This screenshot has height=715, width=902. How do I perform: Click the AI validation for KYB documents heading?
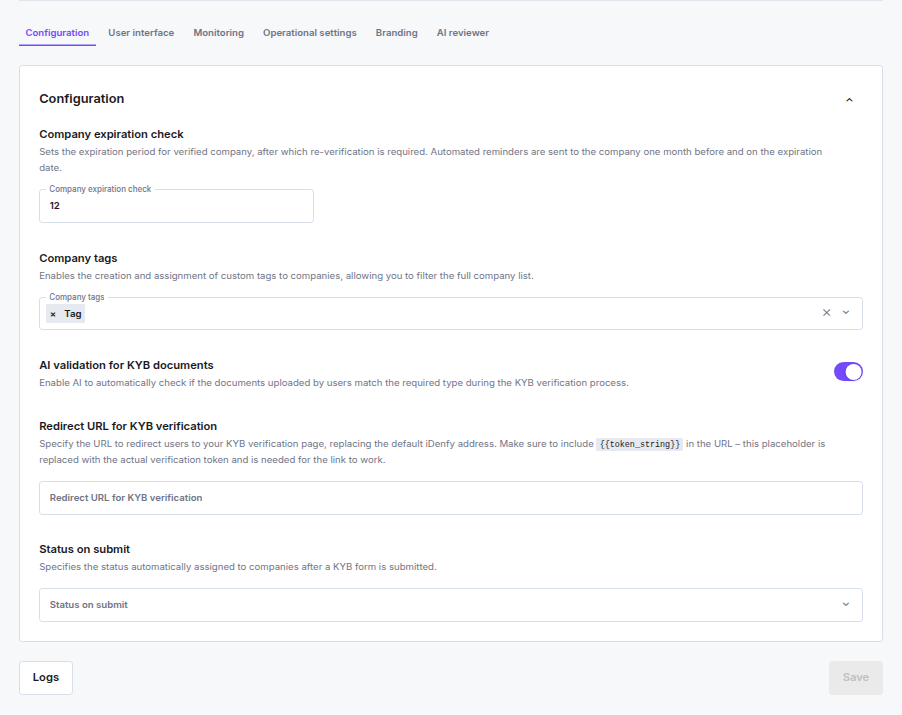tap(126, 365)
